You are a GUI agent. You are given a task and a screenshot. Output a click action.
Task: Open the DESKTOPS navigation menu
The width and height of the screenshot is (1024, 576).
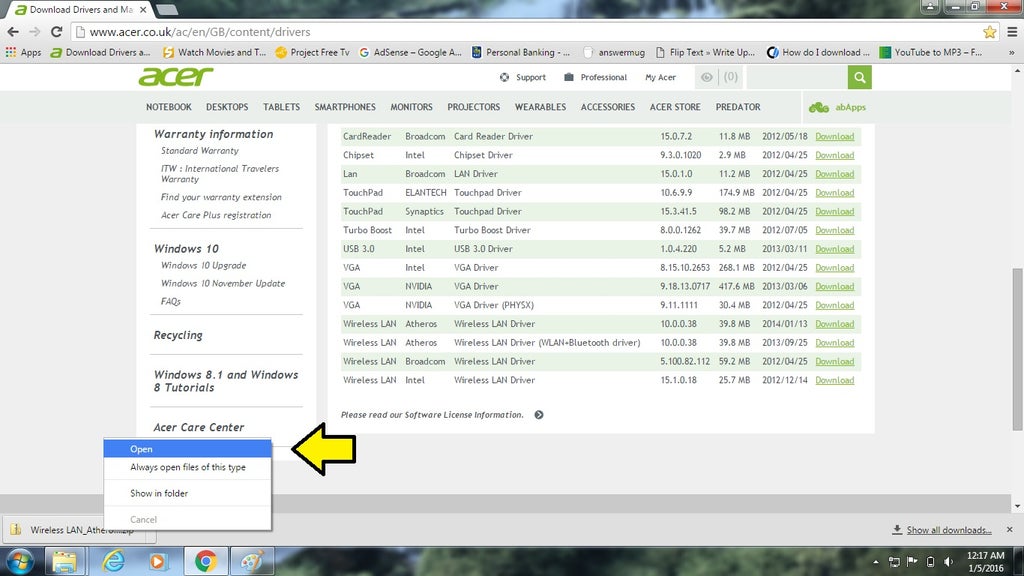click(x=227, y=107)
